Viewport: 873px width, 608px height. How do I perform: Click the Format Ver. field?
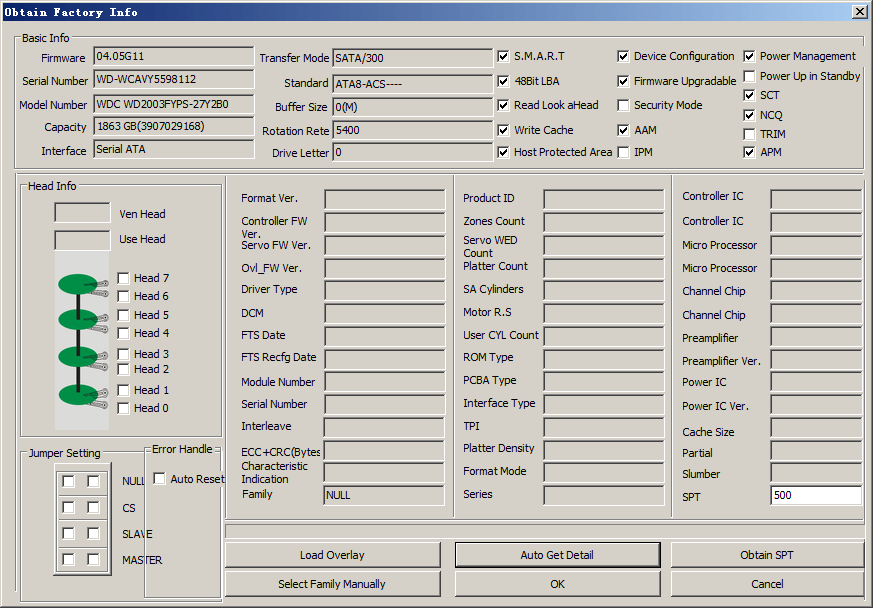click(385, 199)
